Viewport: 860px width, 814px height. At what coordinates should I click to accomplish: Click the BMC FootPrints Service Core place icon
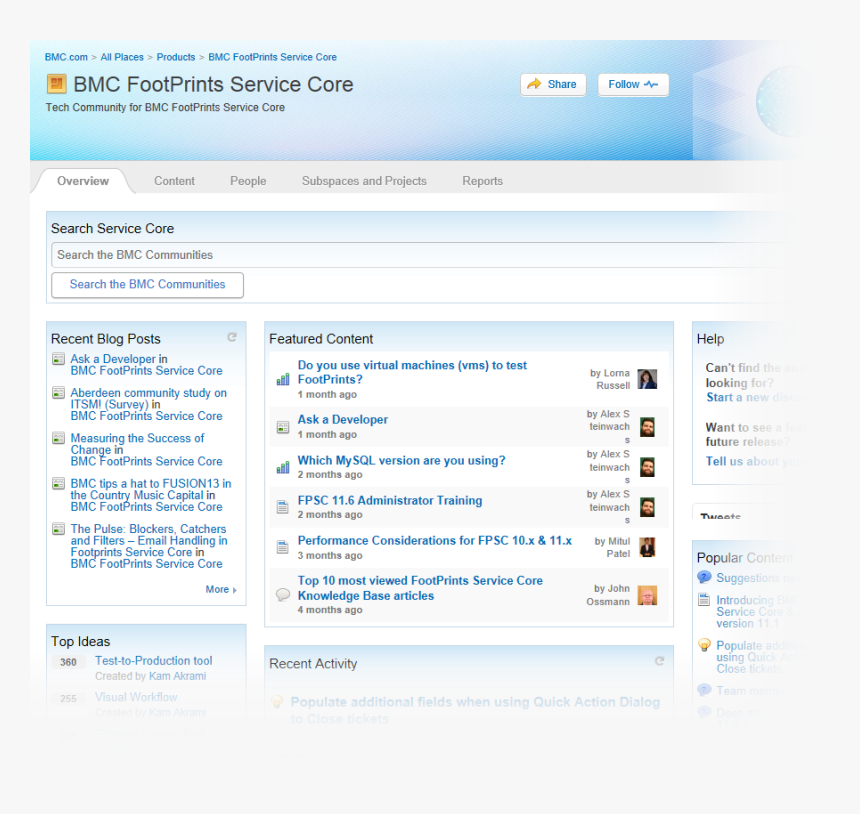[x=56, y=84]
